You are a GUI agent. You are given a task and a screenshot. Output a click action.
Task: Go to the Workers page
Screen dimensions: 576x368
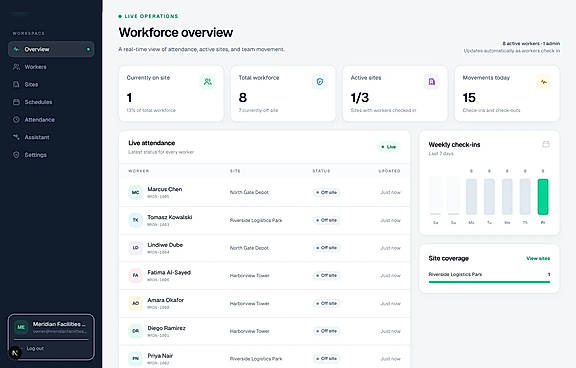tap(51, 67)
